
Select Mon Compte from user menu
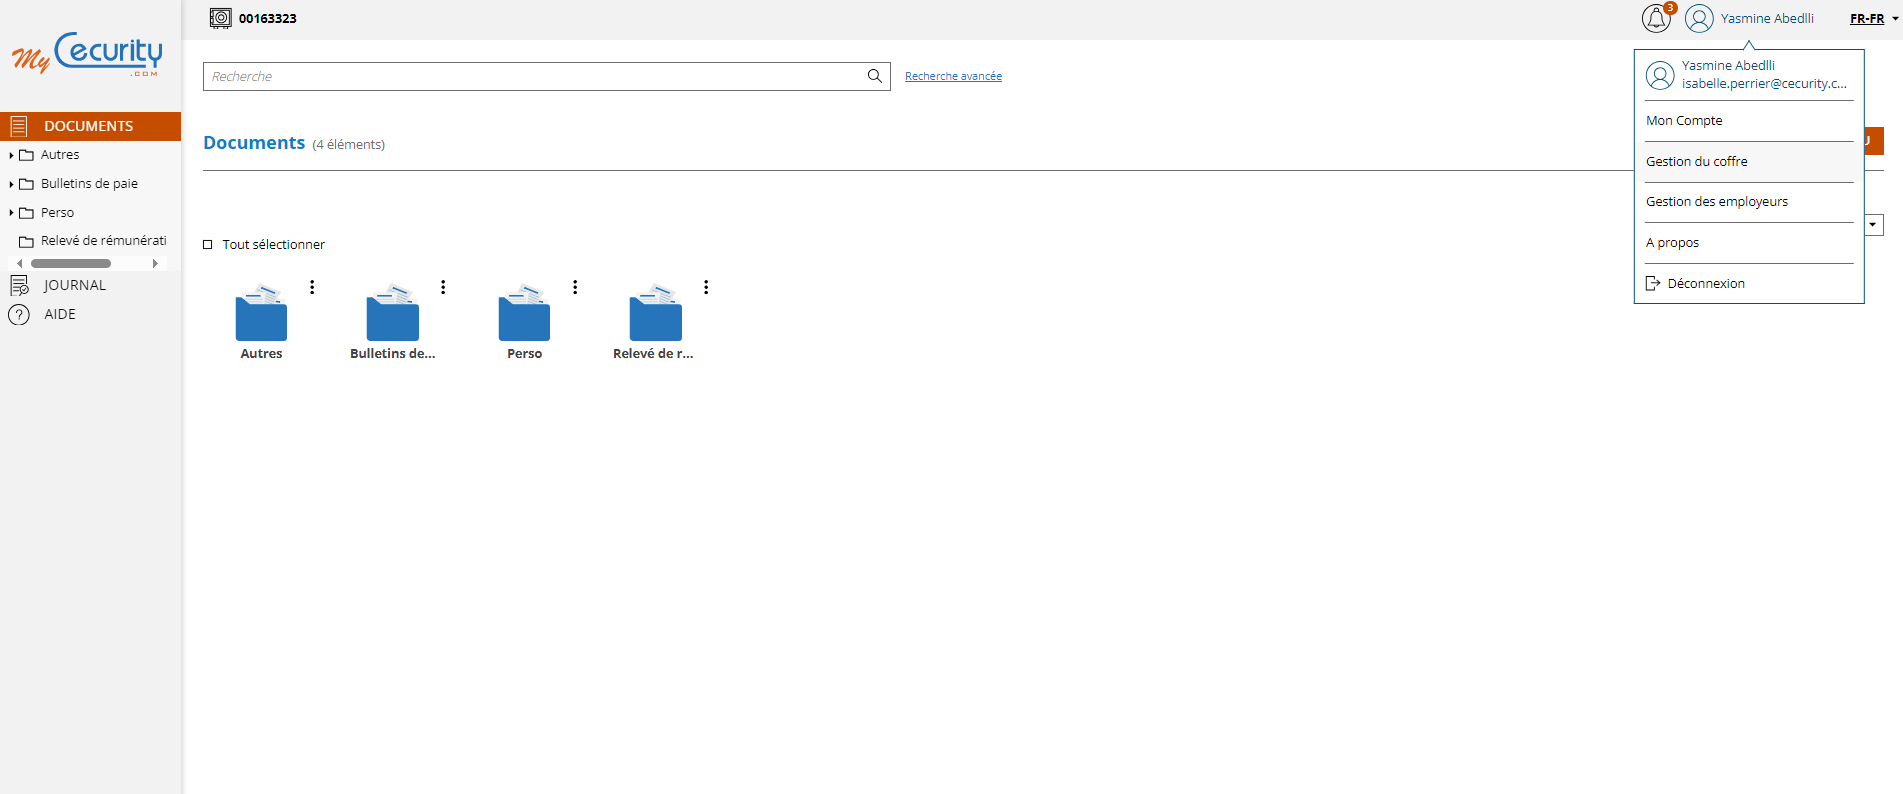tap(1684, 121)
